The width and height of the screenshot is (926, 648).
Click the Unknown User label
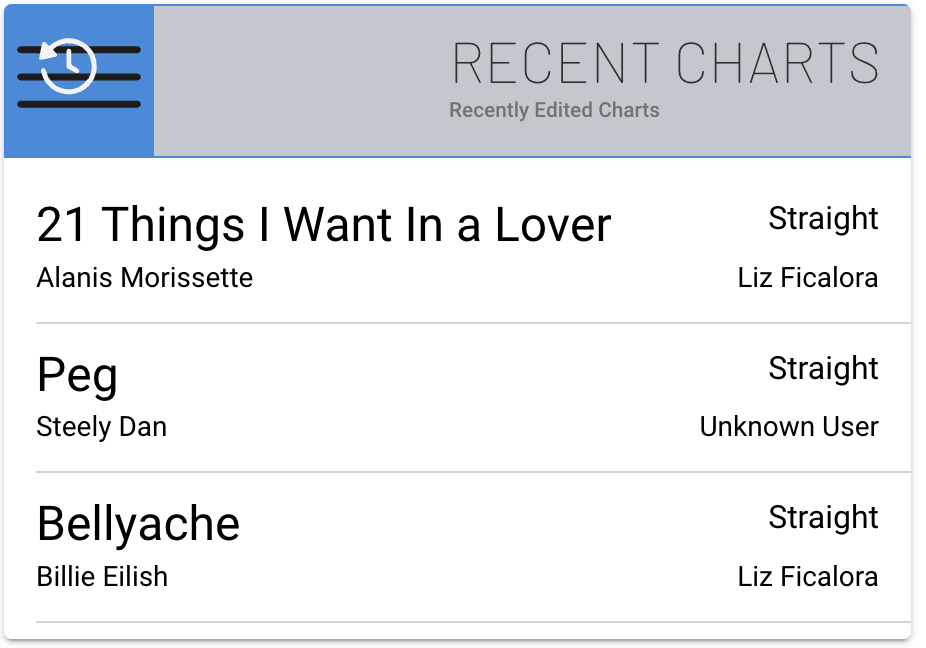[x=788, y=427]
